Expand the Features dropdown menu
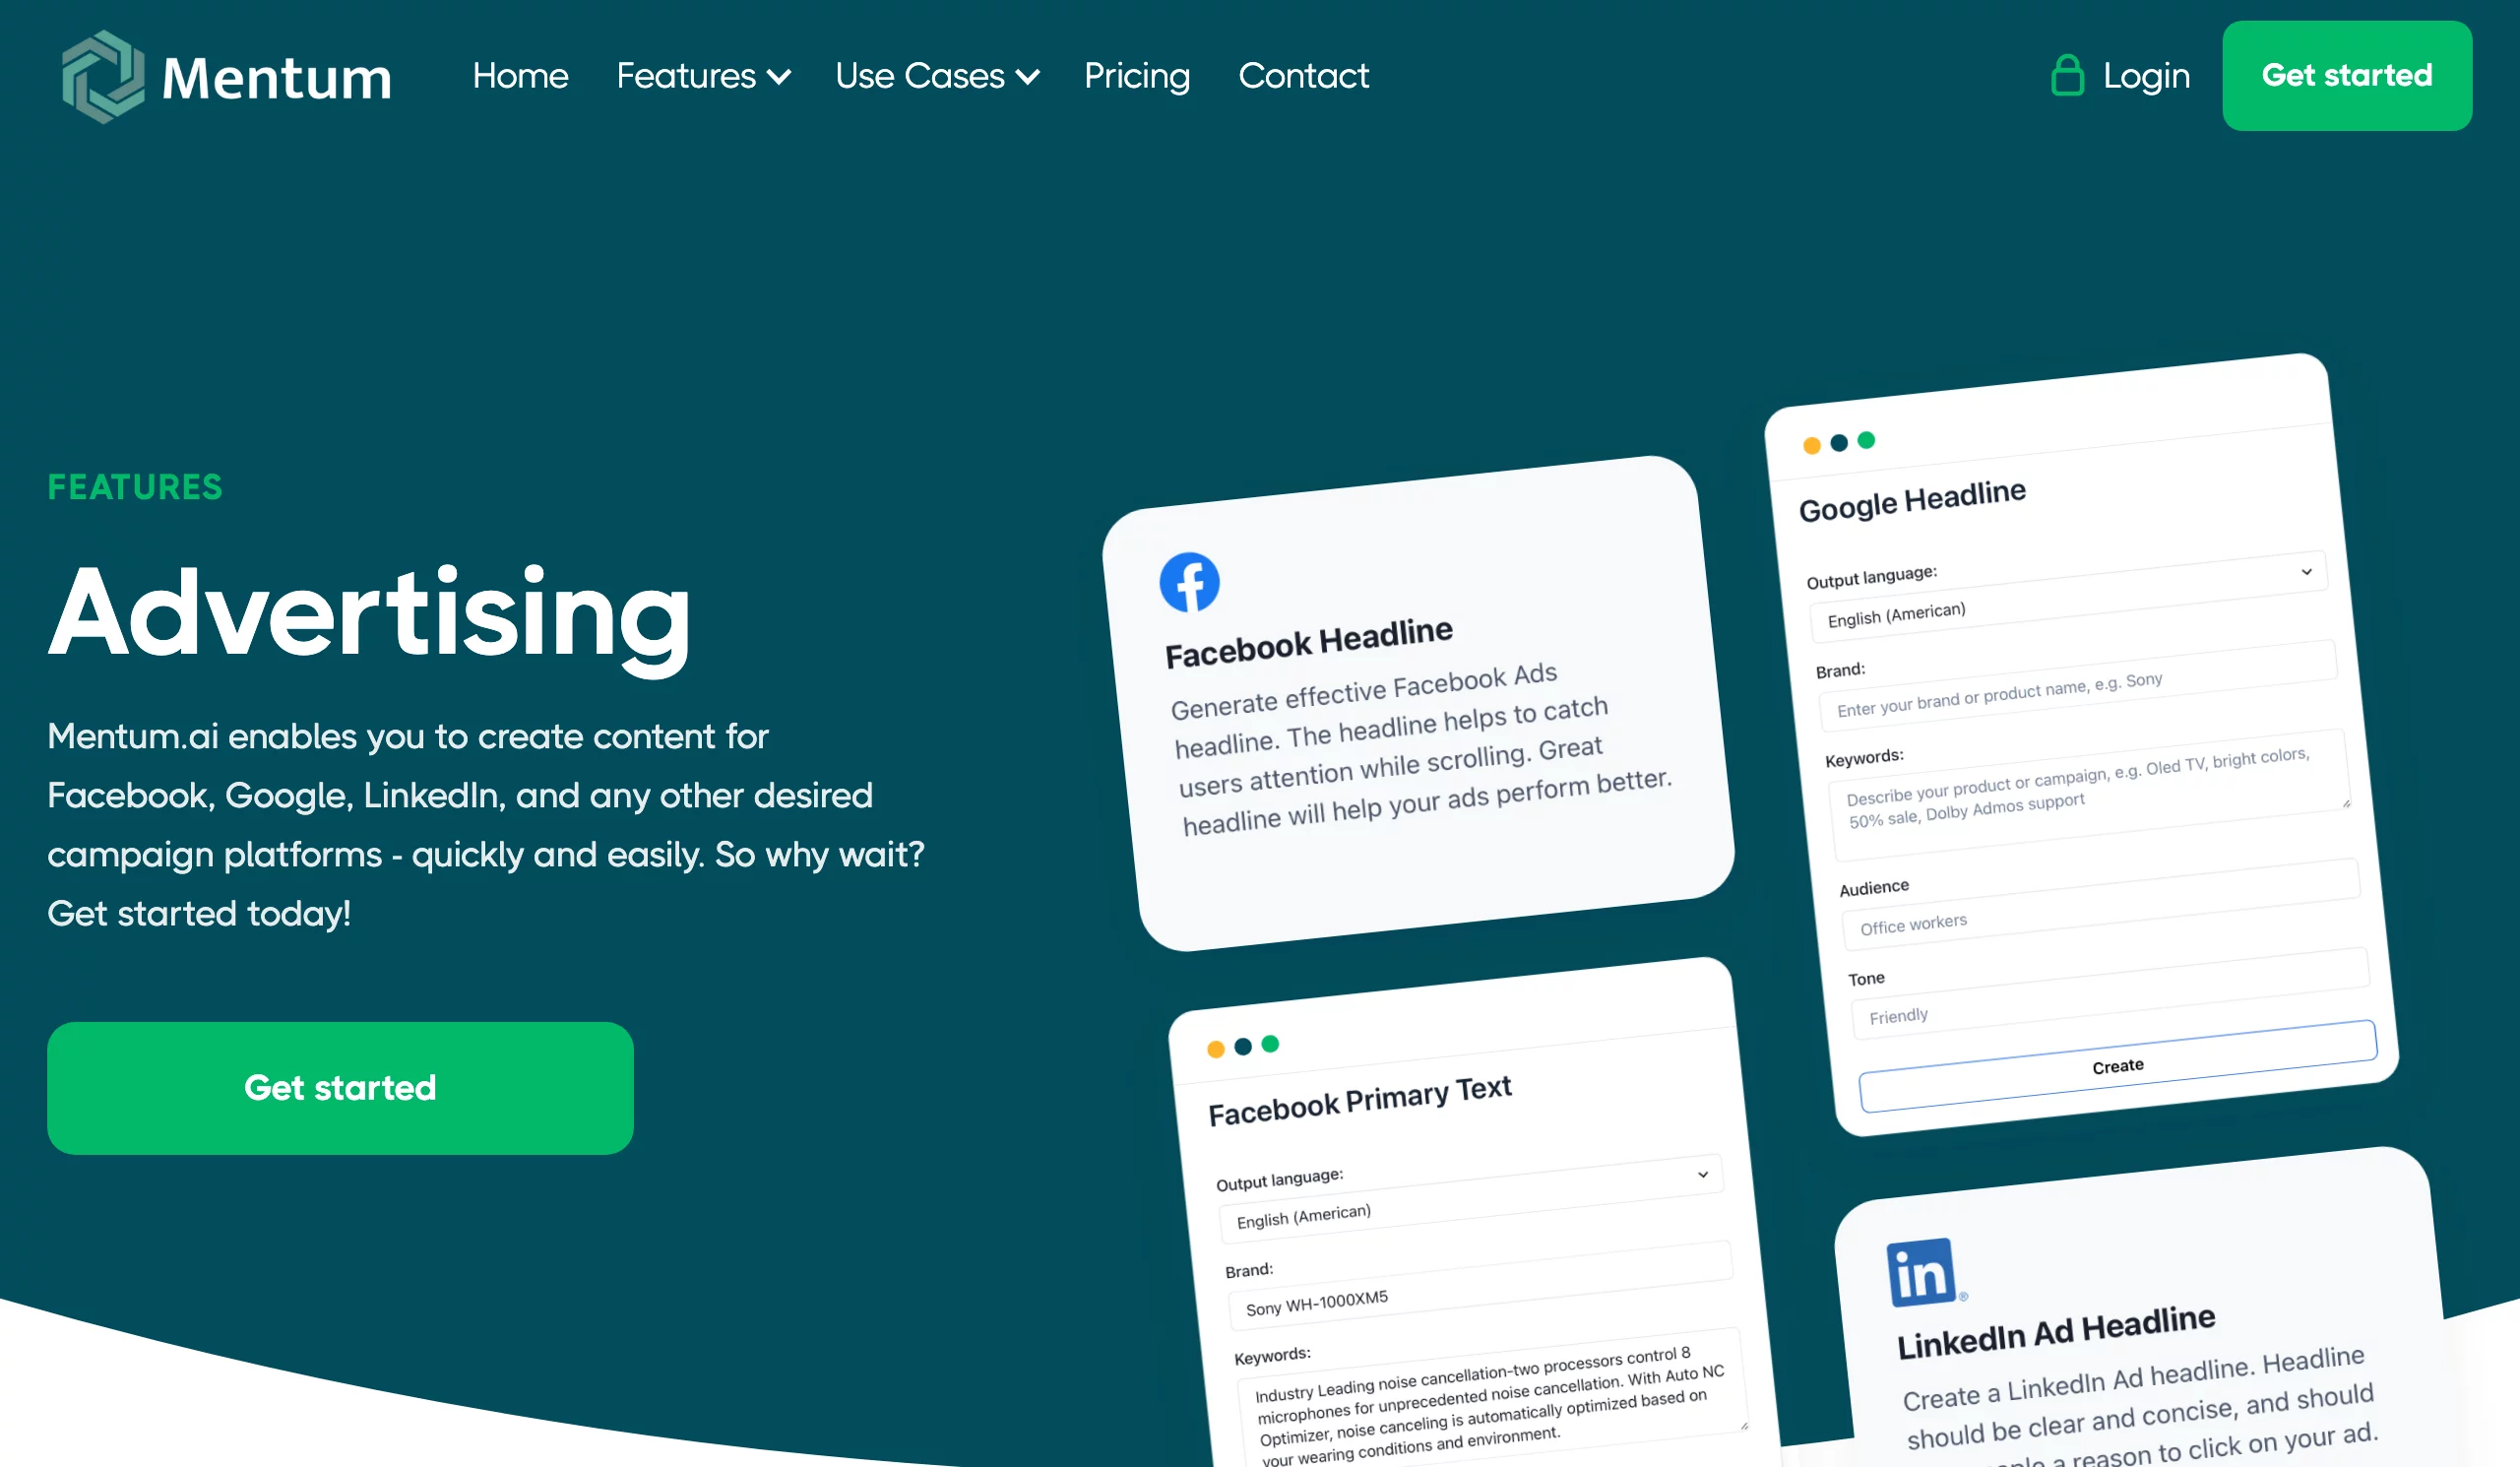The height and width of the screenshot is (1467, 2520). click(702, 75)
